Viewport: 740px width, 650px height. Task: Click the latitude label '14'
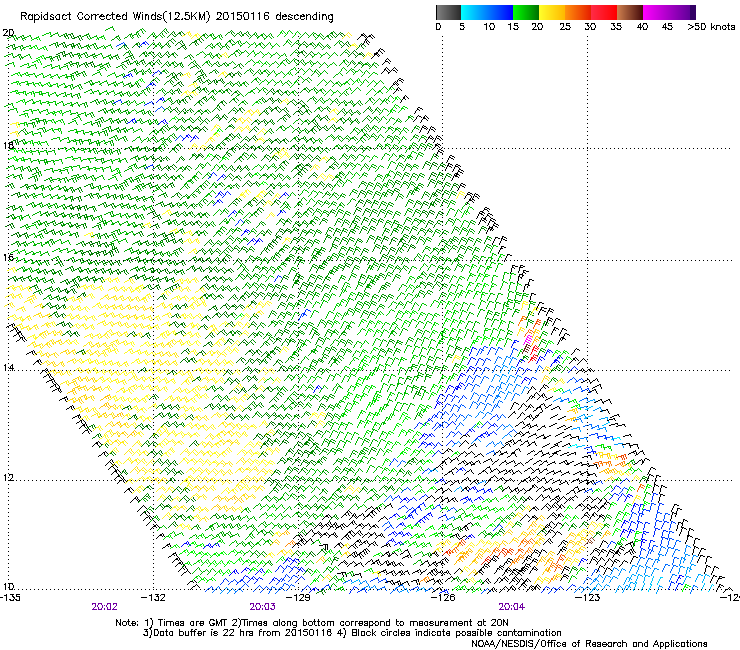8,367
